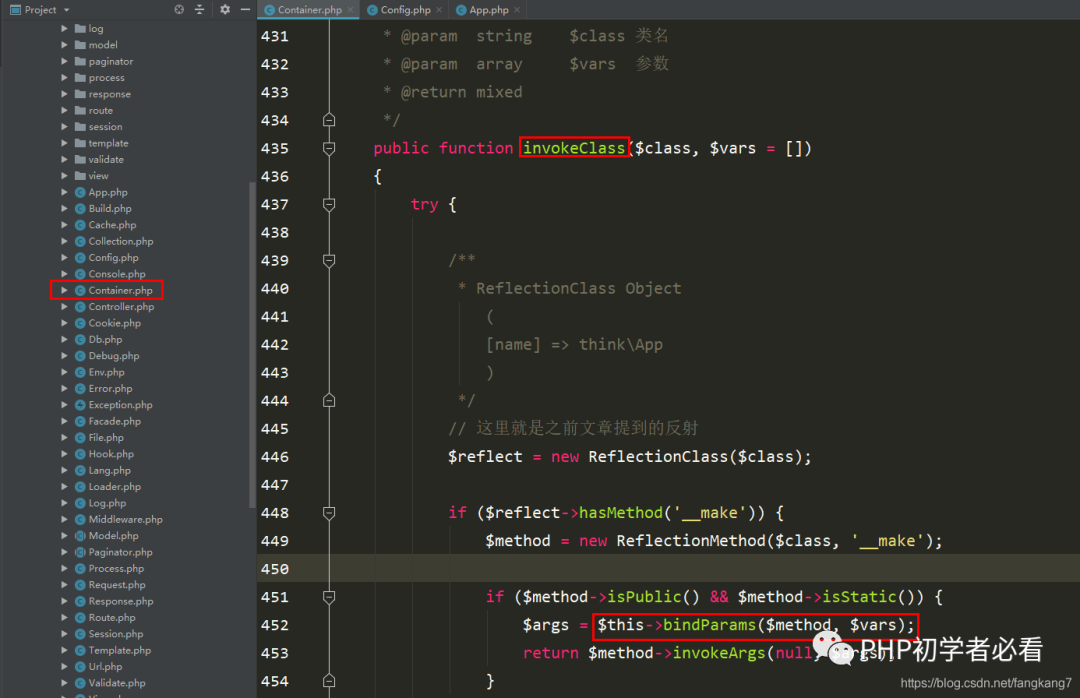Switch to the Container.php tab
The height and width of the screenshot is (698, 1080).
tap(309, 10)
